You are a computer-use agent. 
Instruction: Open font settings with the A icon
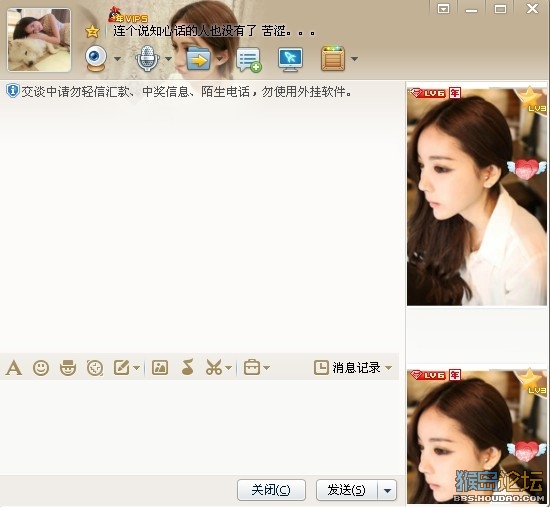tap(14, 368)
